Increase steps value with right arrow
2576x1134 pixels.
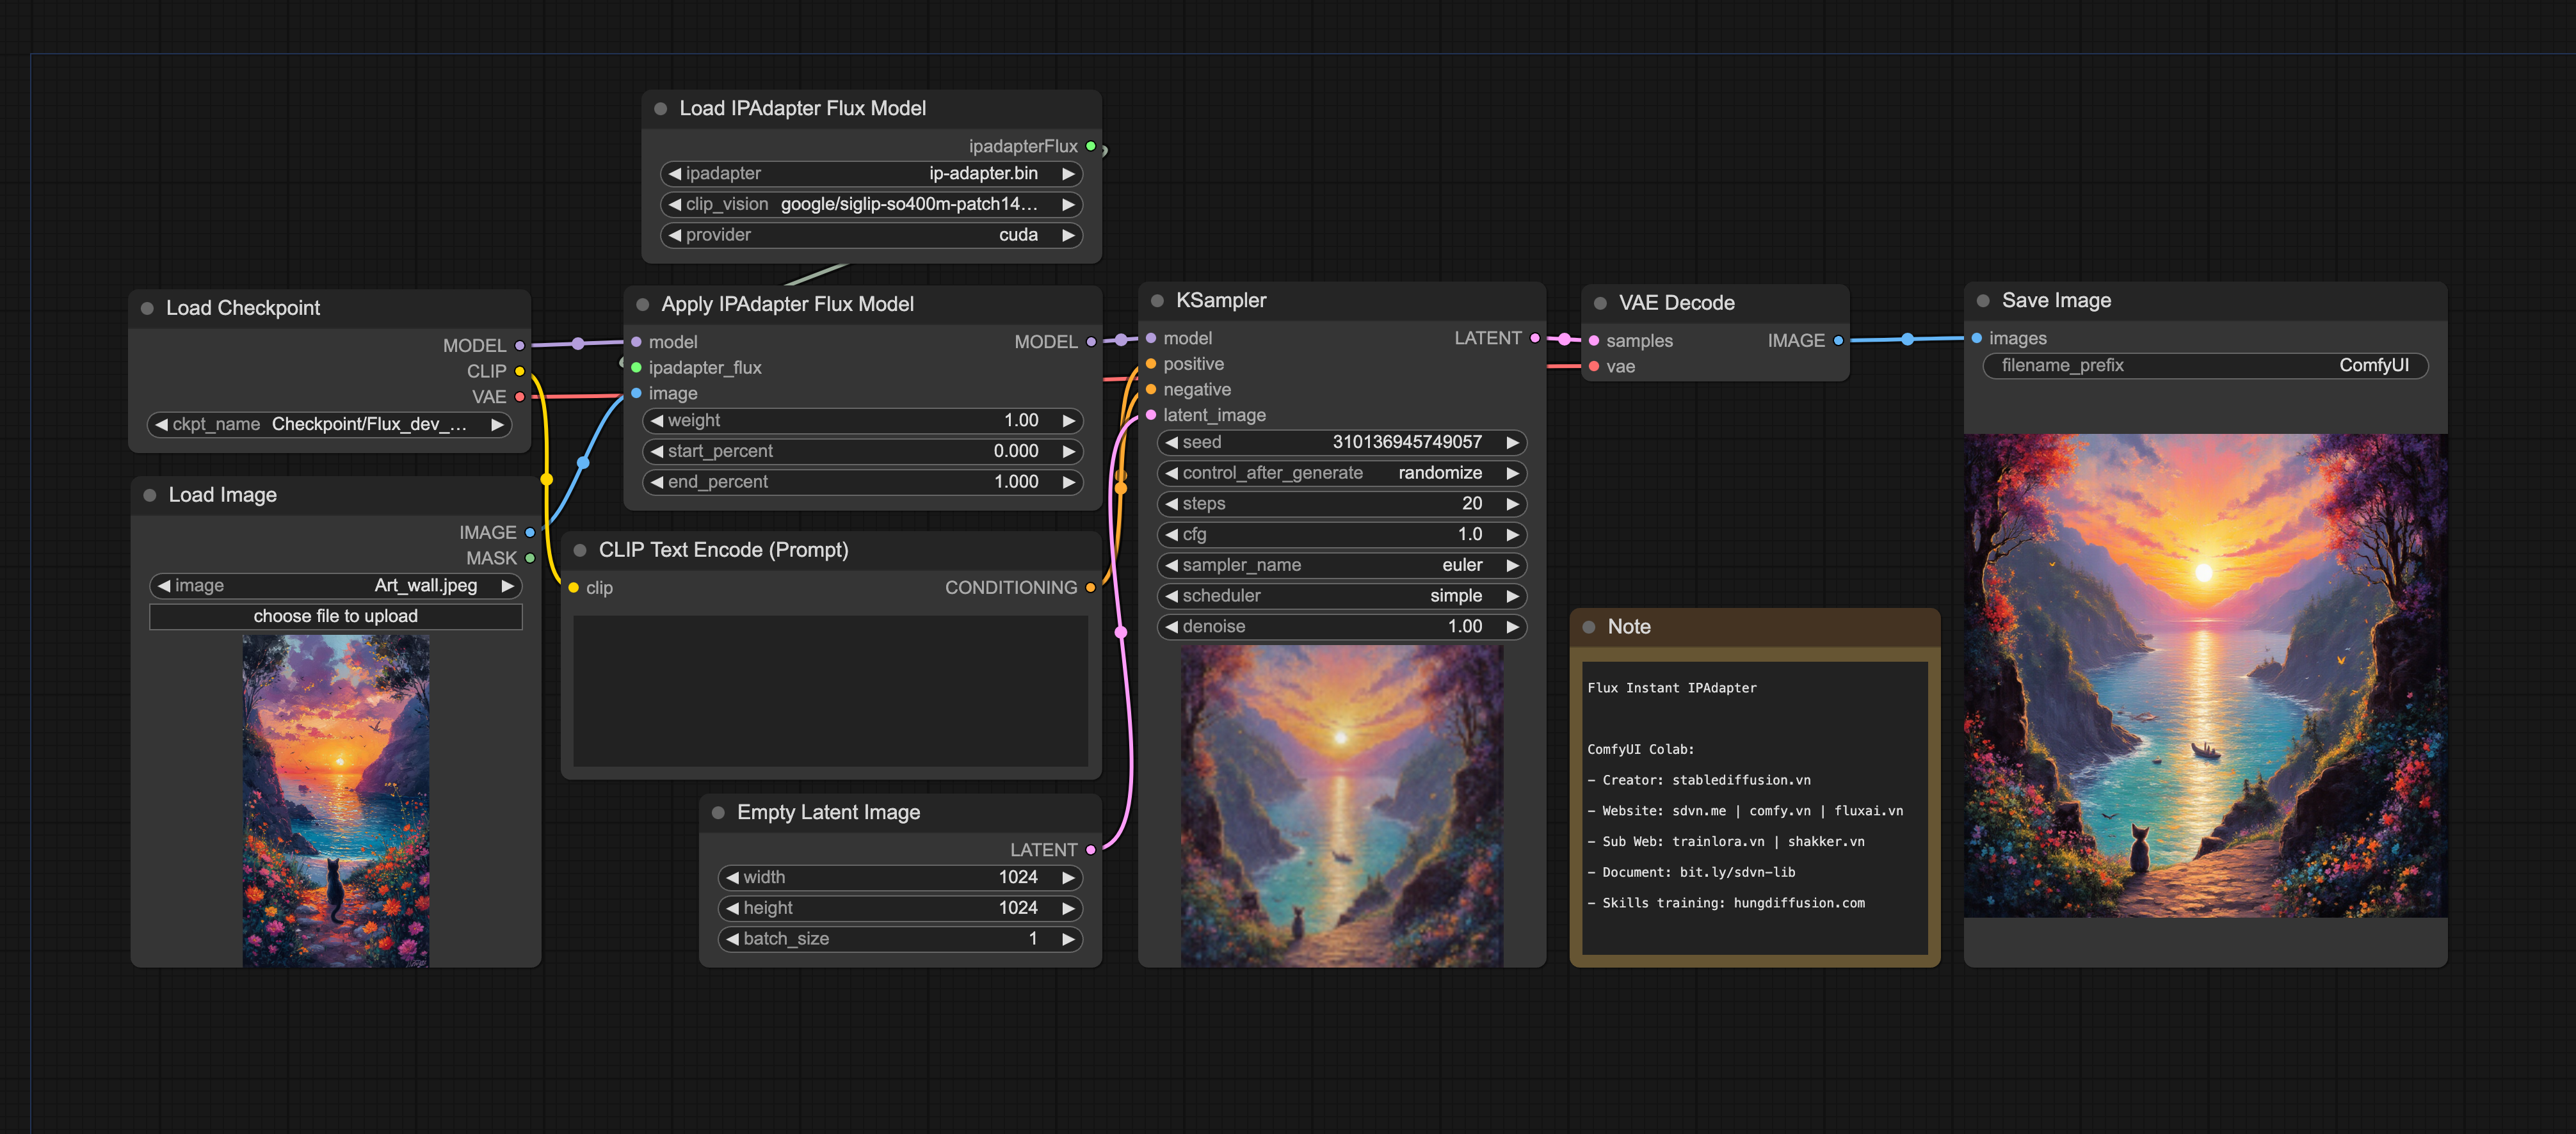[x=1512, y=504]
